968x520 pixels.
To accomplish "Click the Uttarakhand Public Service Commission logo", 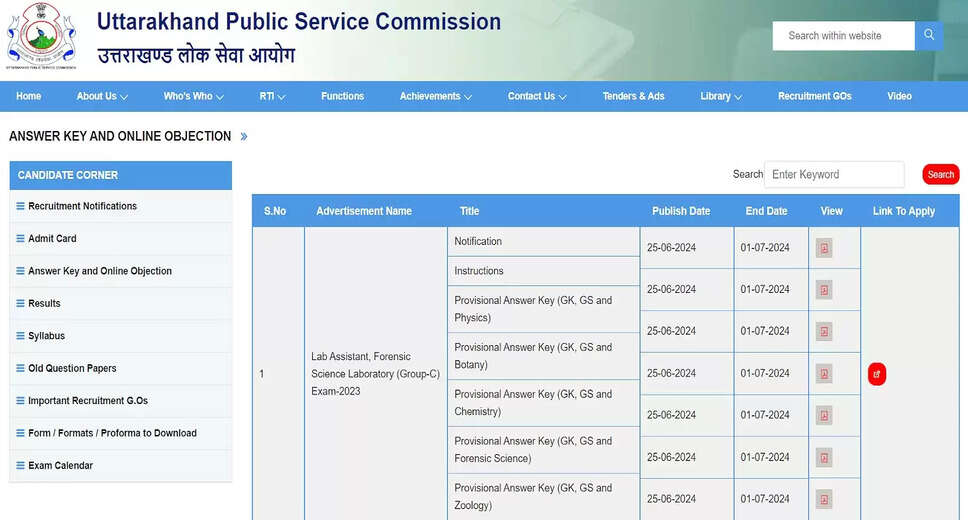I will [x=41, y=36].
